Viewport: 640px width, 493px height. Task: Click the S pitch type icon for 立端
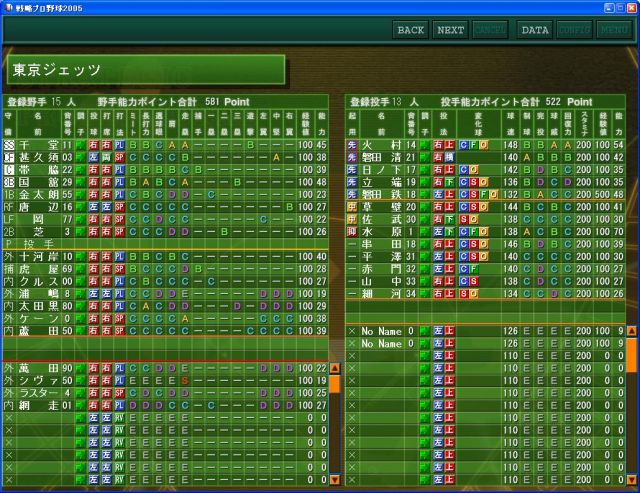(473, 182)
